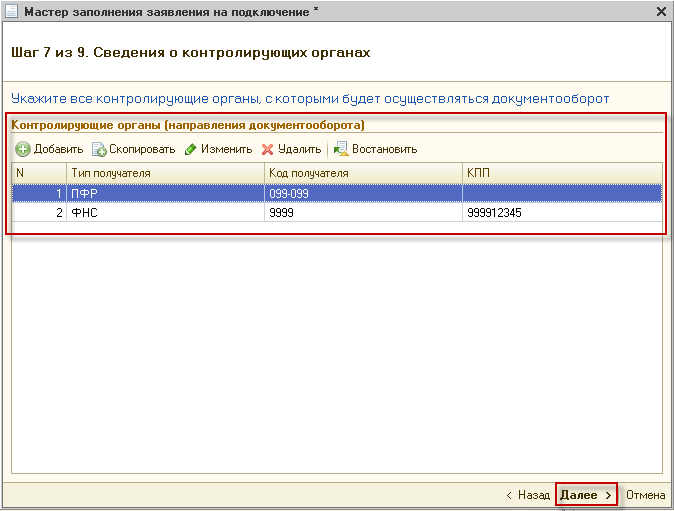Select the ПФР row in the table
Viewport: 674px width, 511px height.
pos(165,194)
